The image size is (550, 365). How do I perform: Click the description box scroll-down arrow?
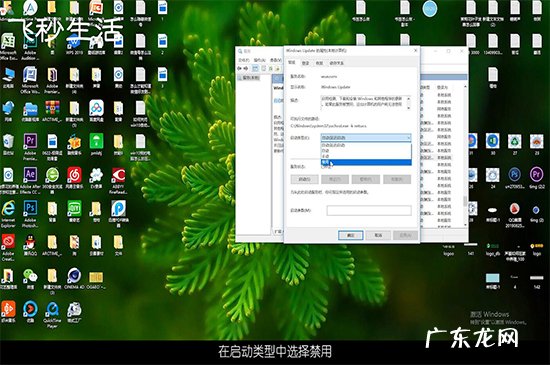pyautogui.click(x=408, y=108)
